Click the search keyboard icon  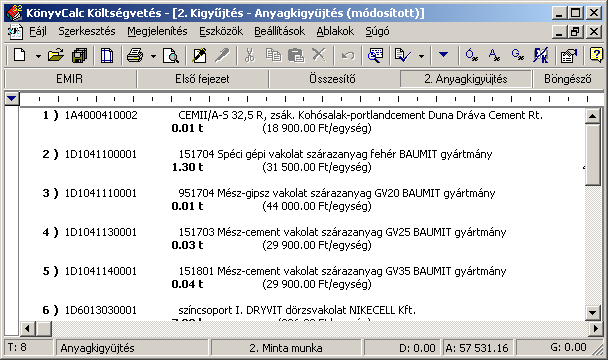(x=375, y=55)
